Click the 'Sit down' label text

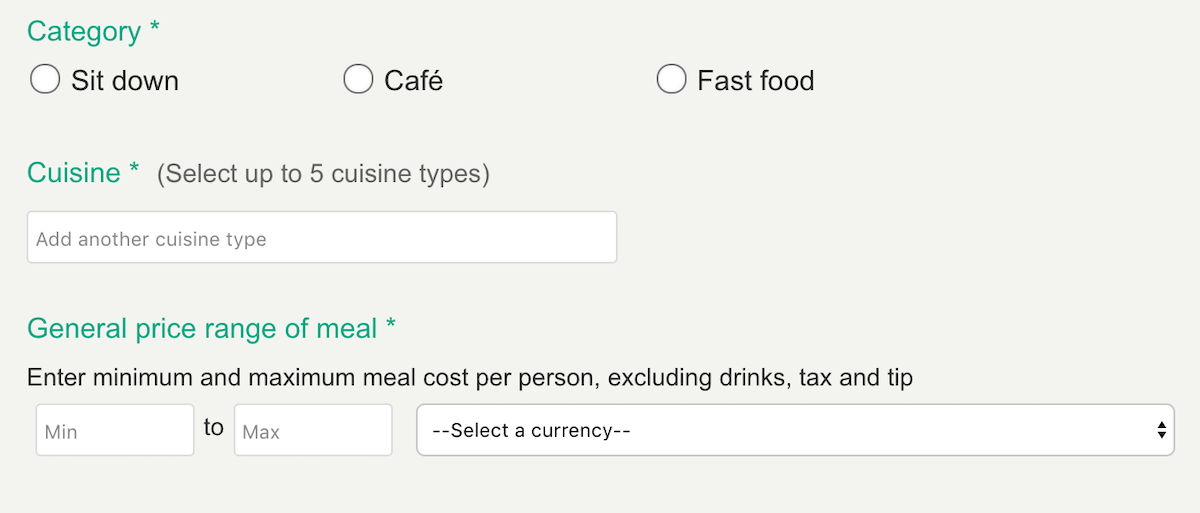125,80
